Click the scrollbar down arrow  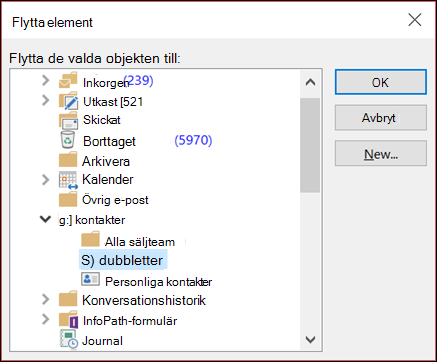click(310, 340)
